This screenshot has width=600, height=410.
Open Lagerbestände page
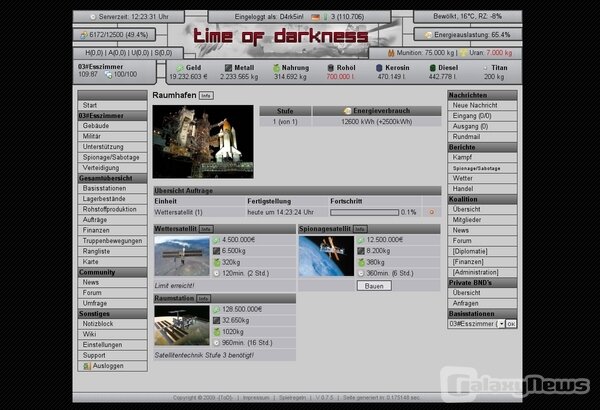(112, 199)
